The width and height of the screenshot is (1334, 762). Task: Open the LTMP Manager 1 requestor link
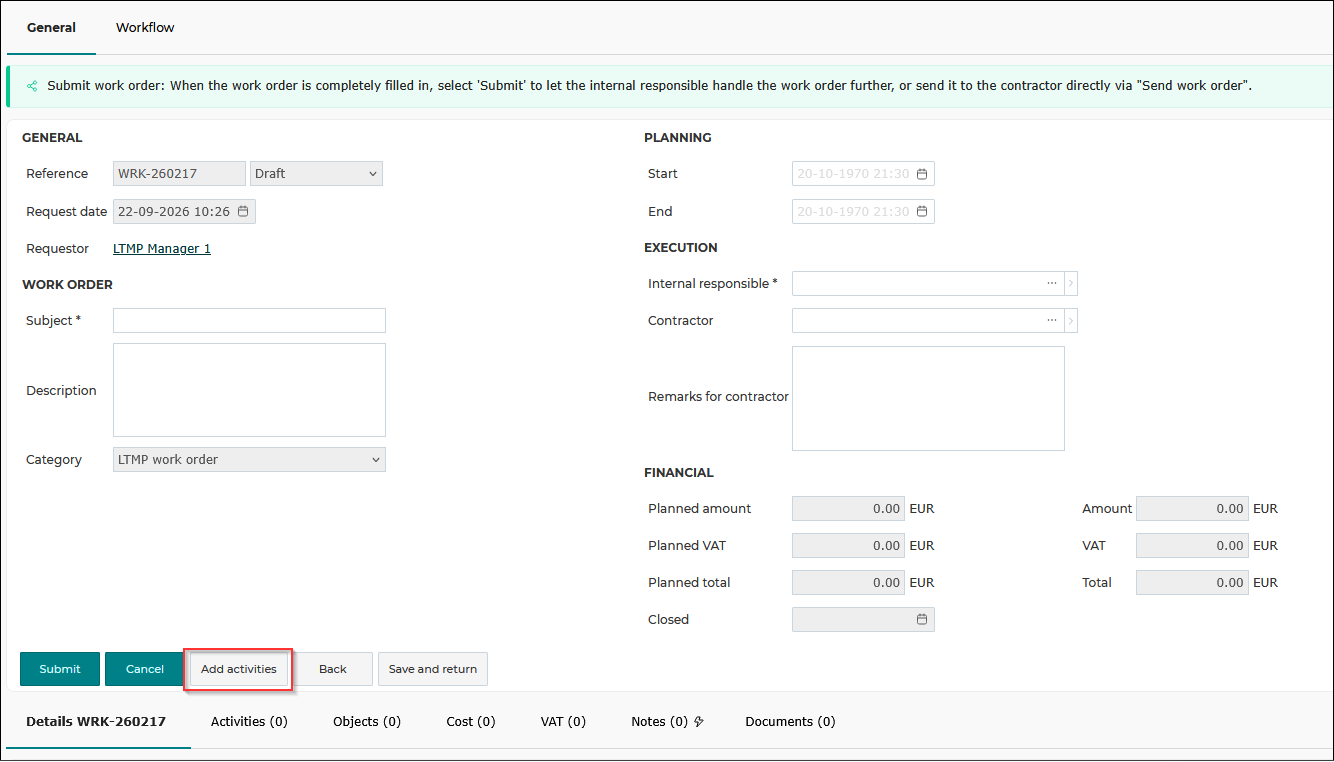tap(162, 248)
